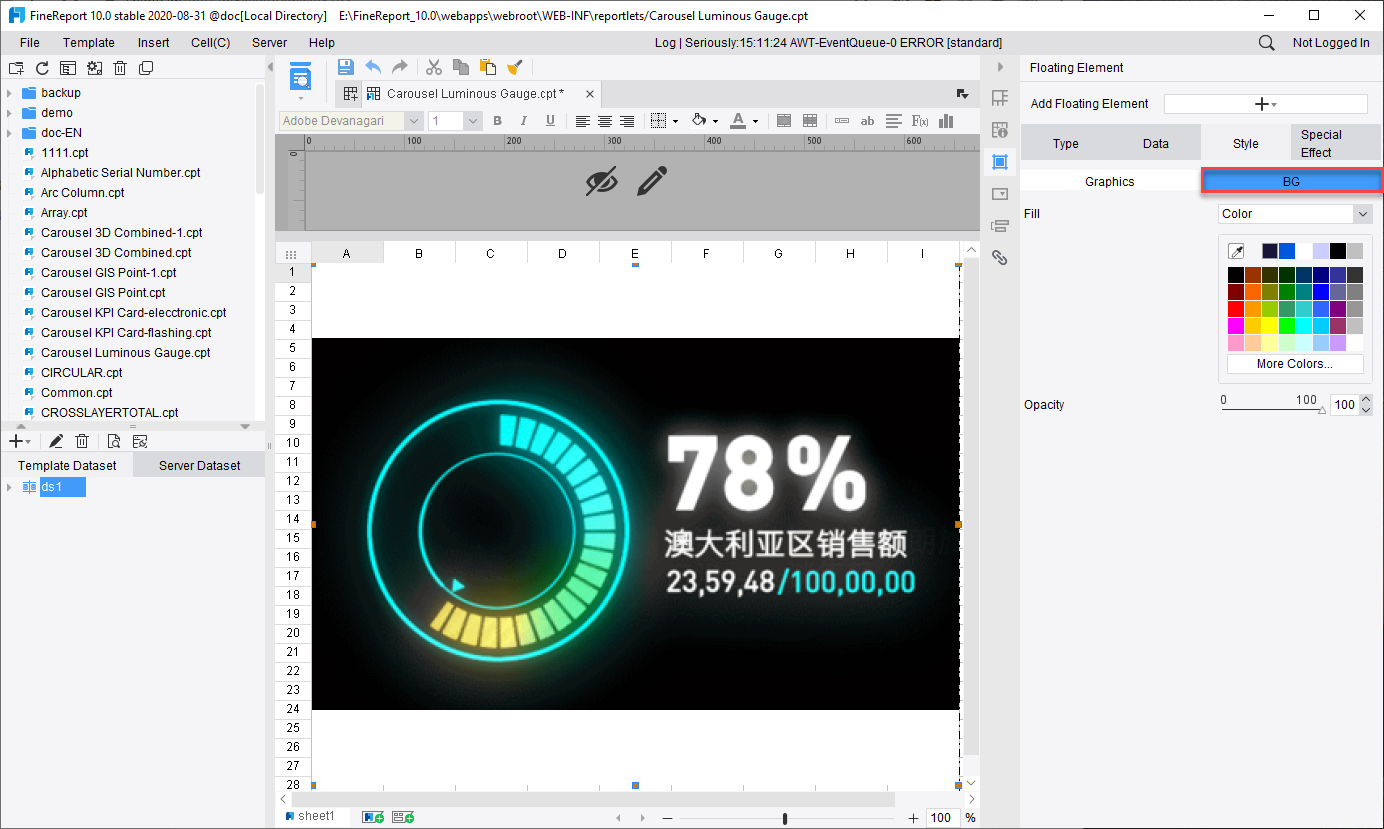
Task: Click the trash delete icon in file toolbar
Action: (120, 68)
